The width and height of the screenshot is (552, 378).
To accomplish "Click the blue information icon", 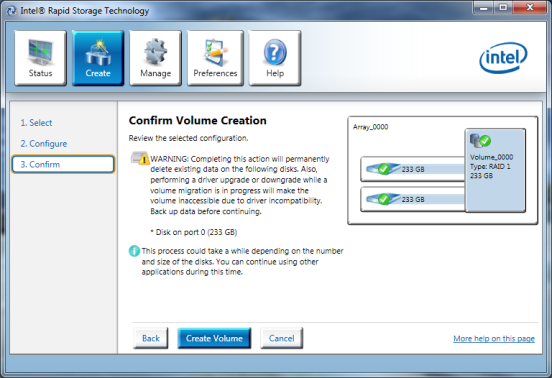I will click(x=134, y=251).
